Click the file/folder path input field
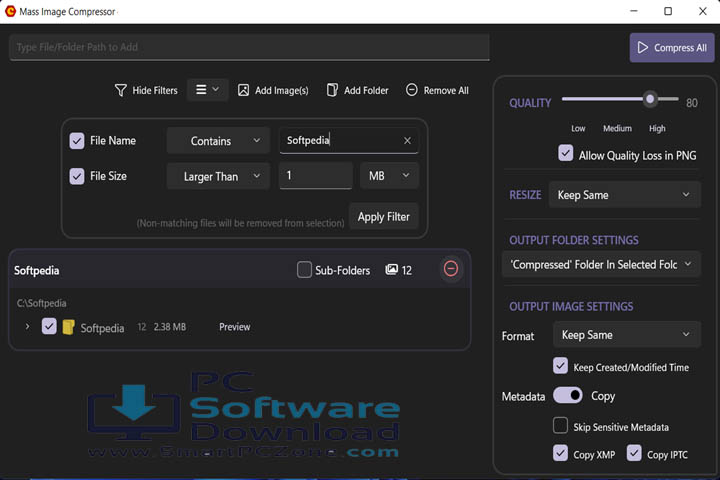The image size is (720, 480). 249,47
